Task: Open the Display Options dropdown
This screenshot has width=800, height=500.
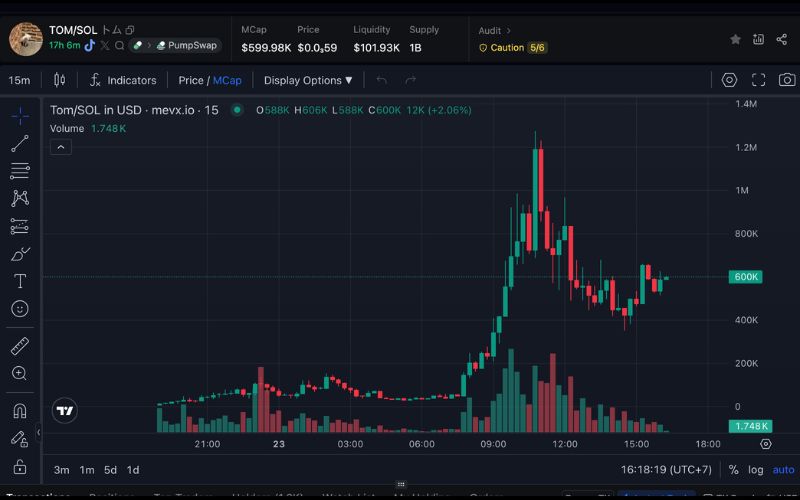Action: coord(308,80)
